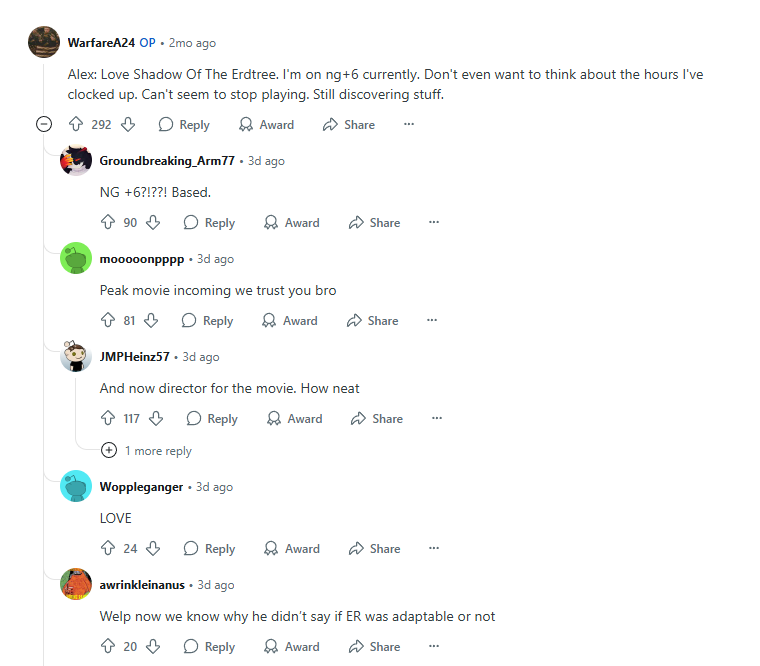Share the JMPHeinz57 comment

pos(377,418)
